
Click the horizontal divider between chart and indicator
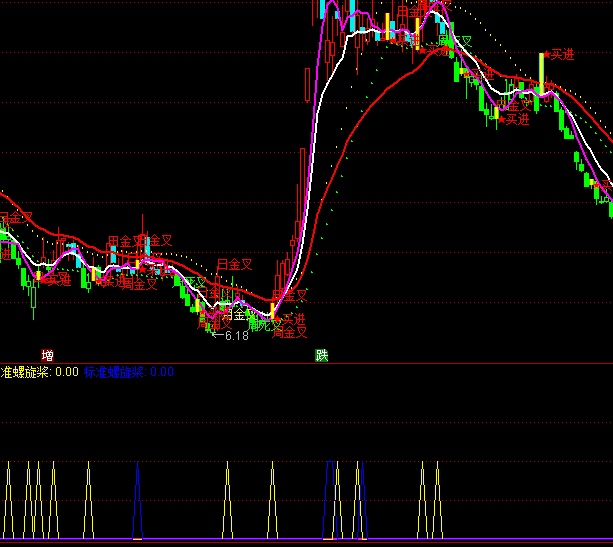coord(306,364)
